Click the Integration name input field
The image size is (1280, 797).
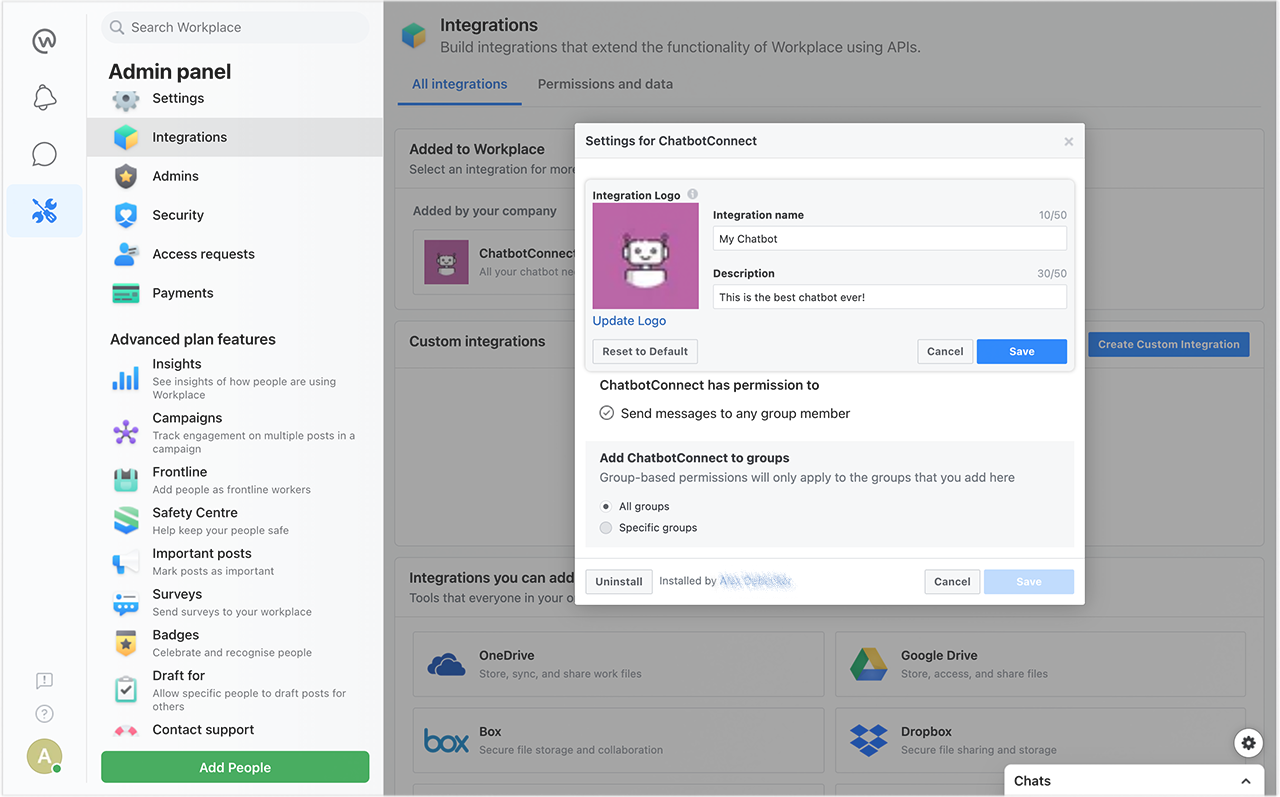(890, 239)
